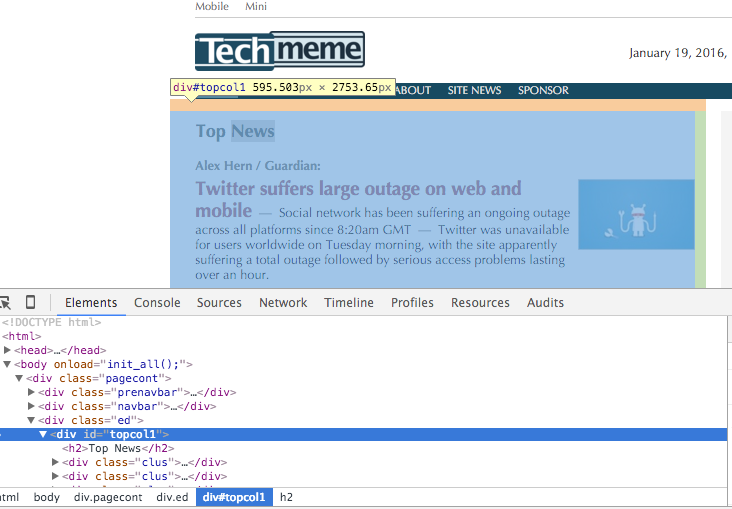The image size is (732, 509).
Task: Expand the div class prenavbar node
Action: click(31, 392)
